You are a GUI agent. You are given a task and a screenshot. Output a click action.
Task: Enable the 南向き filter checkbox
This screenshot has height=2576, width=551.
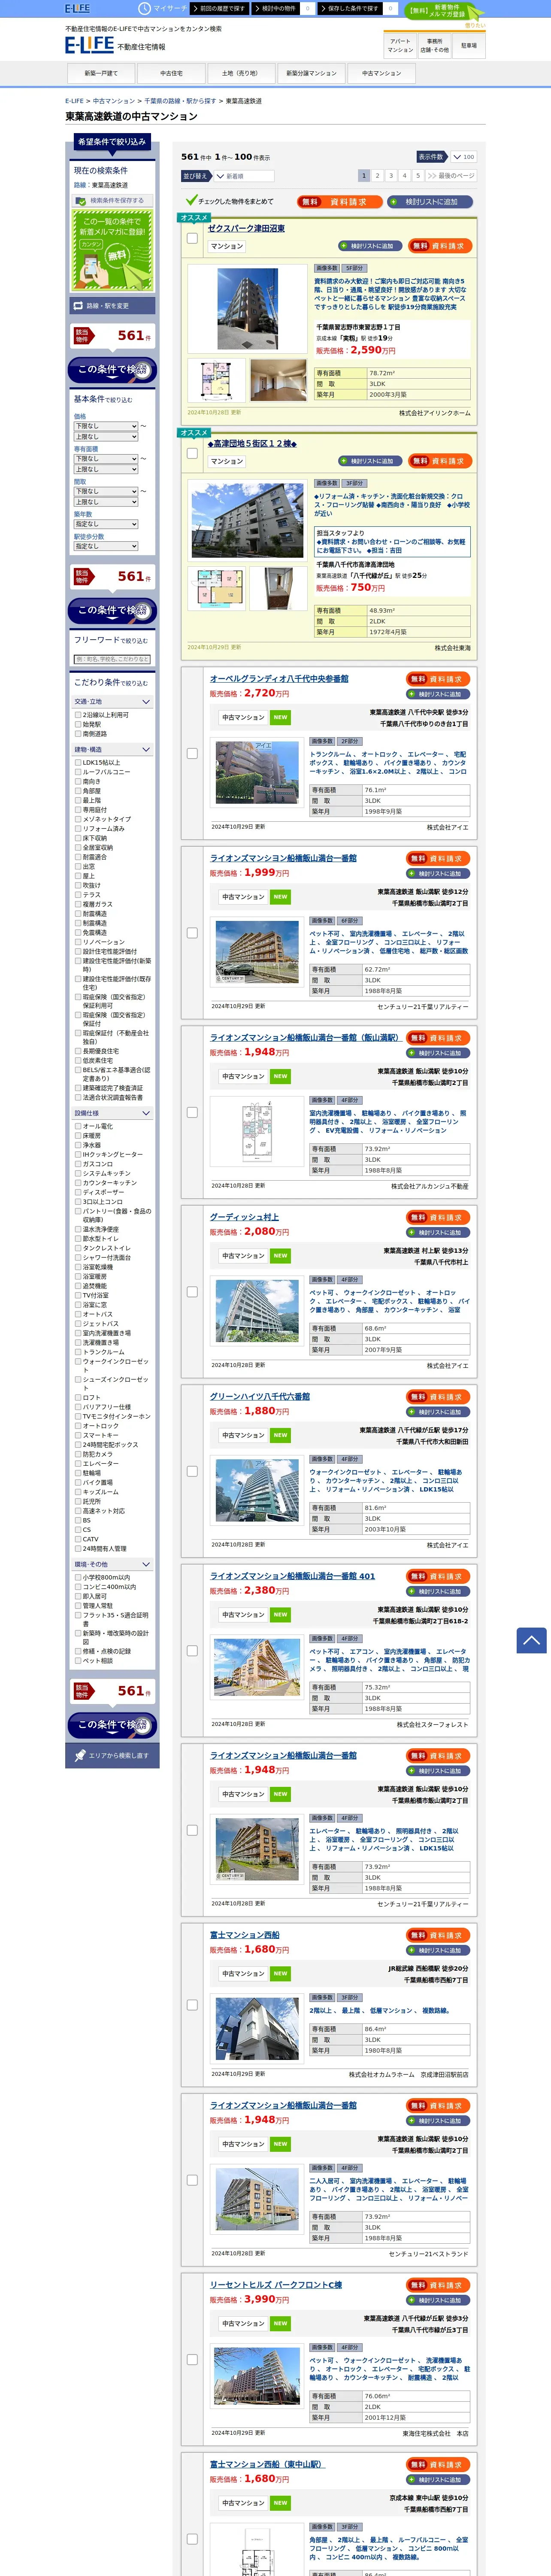coord(78,782)
